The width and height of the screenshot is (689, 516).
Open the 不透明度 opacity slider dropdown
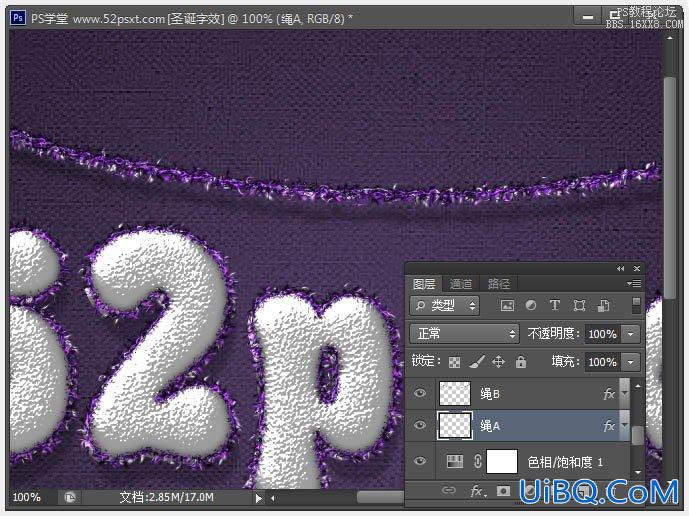click(x=631, y=334)
